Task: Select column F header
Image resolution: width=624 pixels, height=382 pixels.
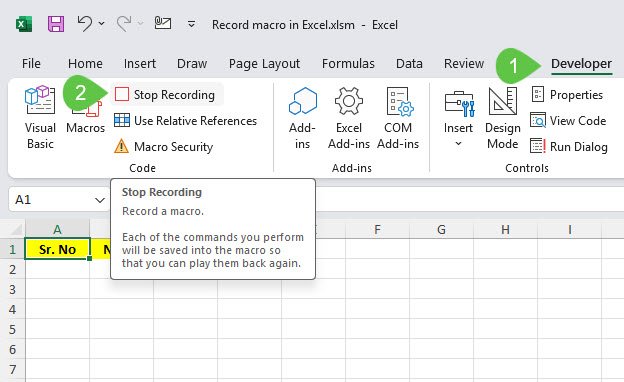Action: 377,230
